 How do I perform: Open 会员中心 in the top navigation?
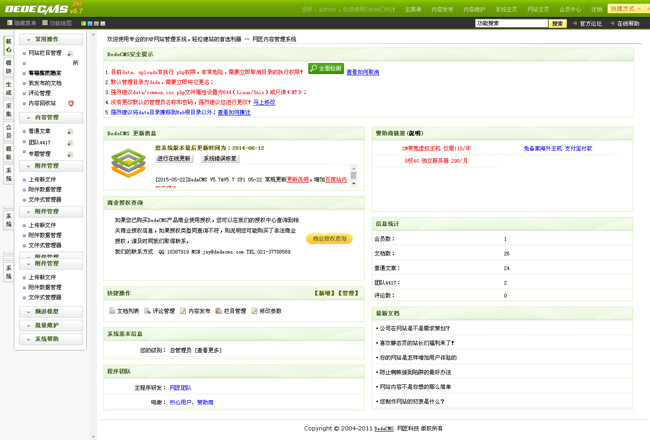(x=570, y=9)
